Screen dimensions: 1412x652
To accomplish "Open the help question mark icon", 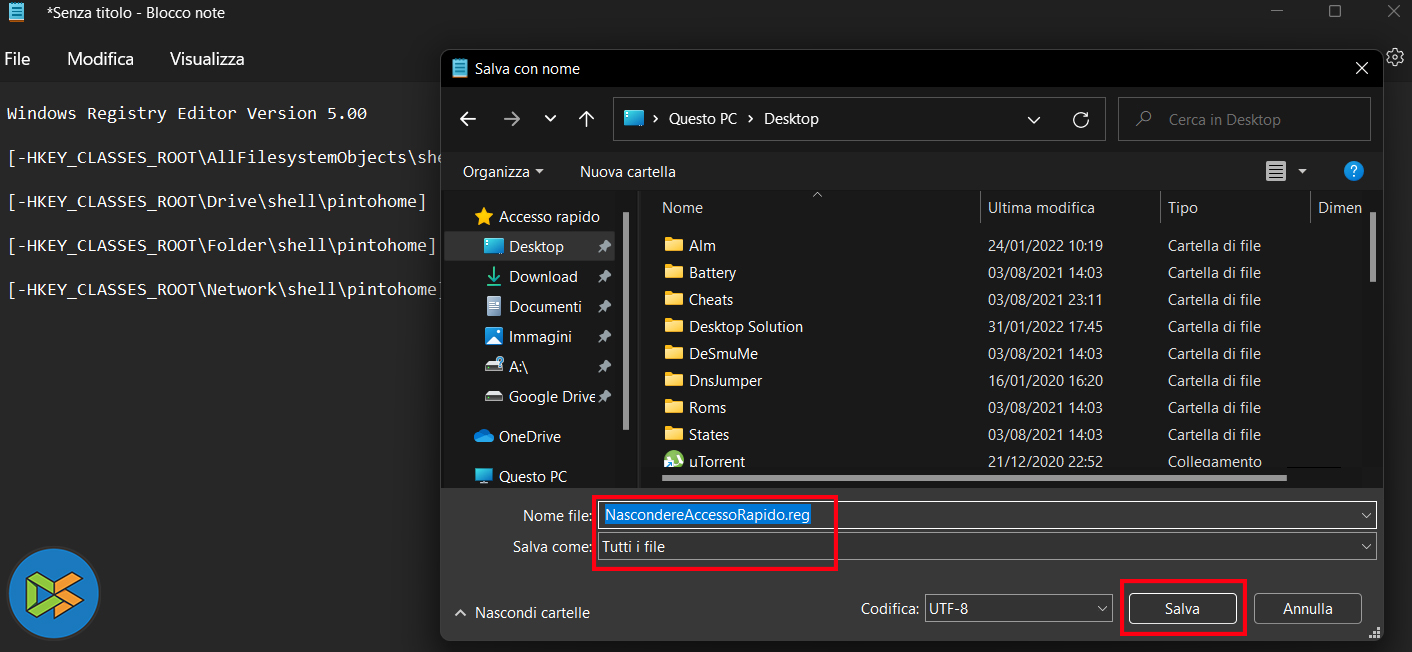I will coord(1354,171).
